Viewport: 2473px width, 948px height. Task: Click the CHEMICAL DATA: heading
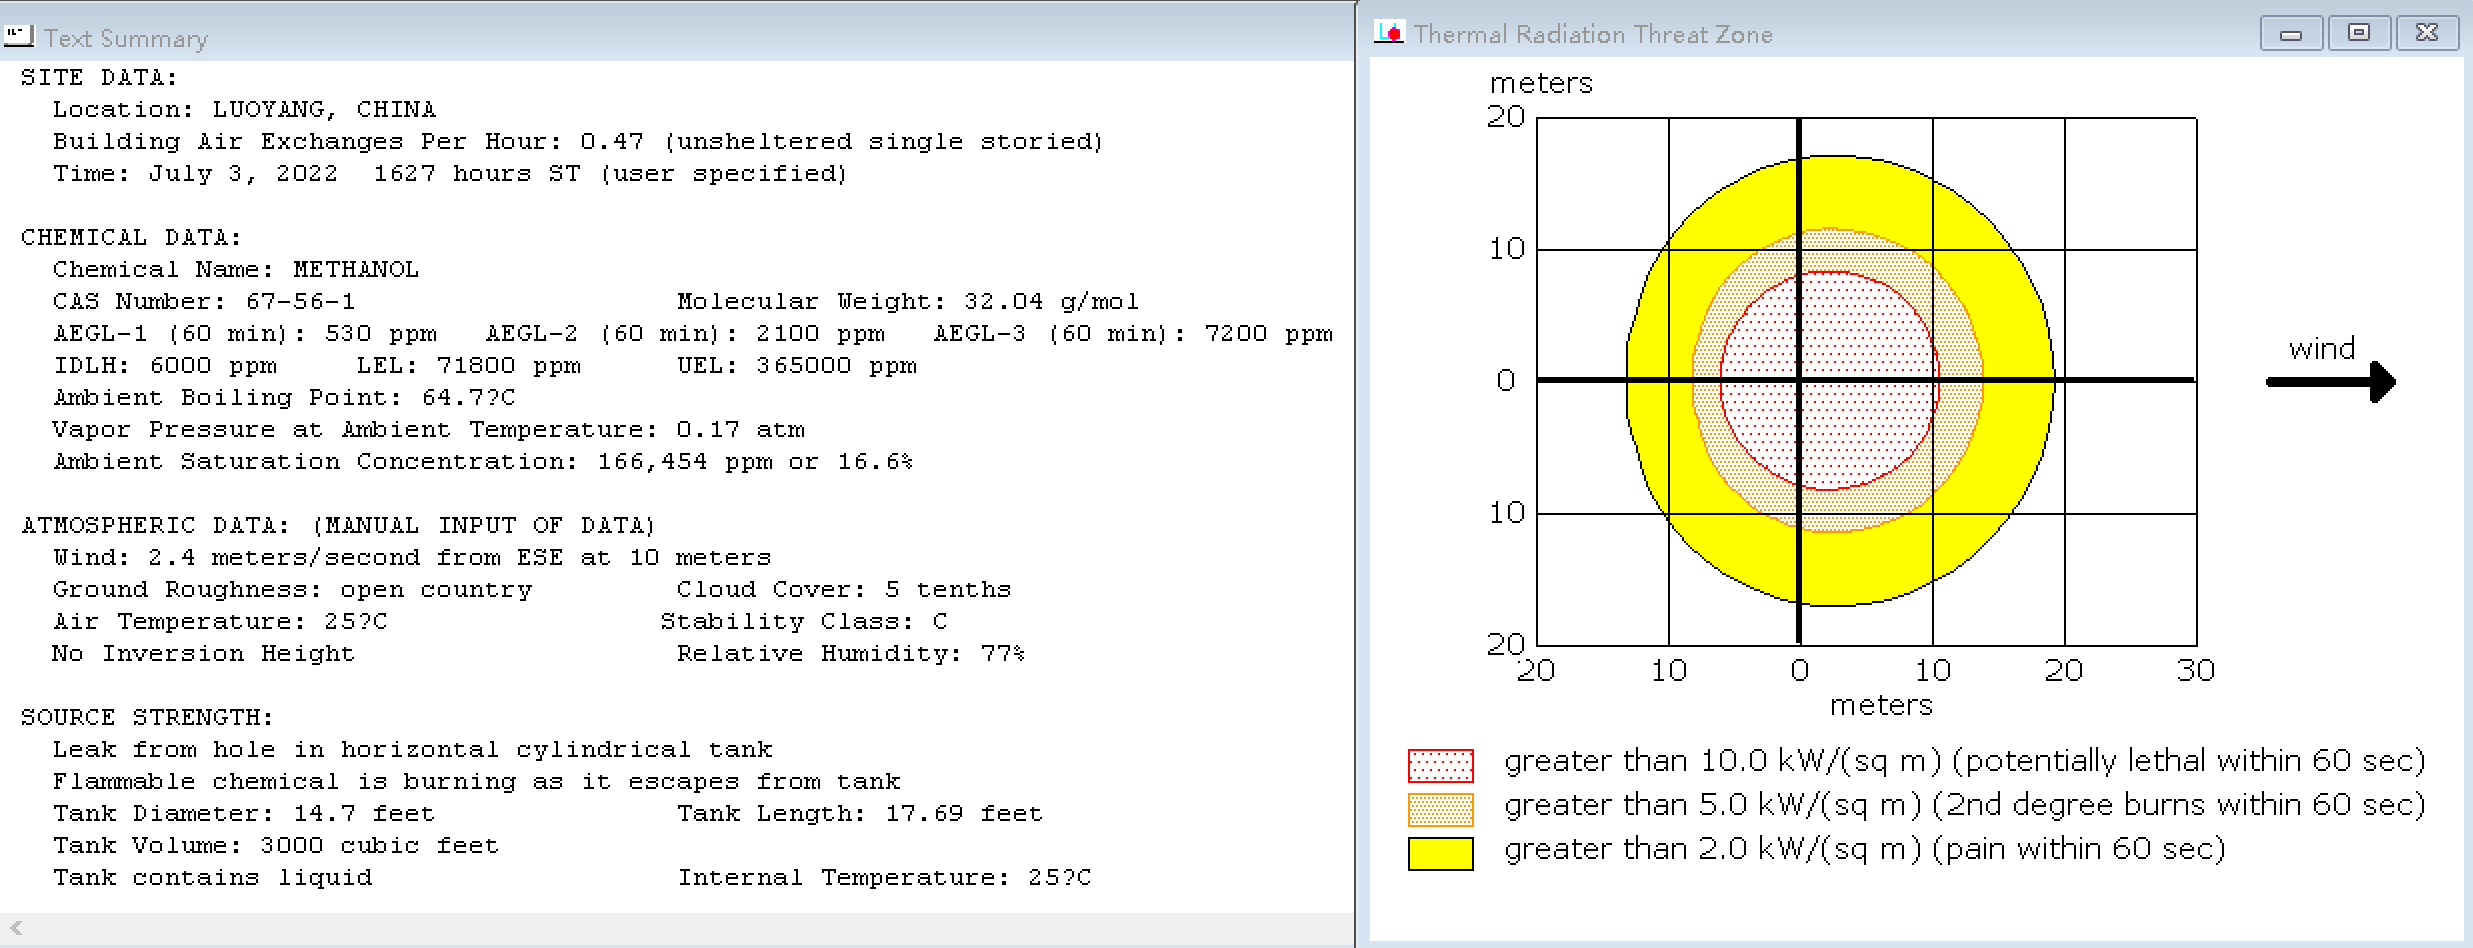(x=131, y=238)
